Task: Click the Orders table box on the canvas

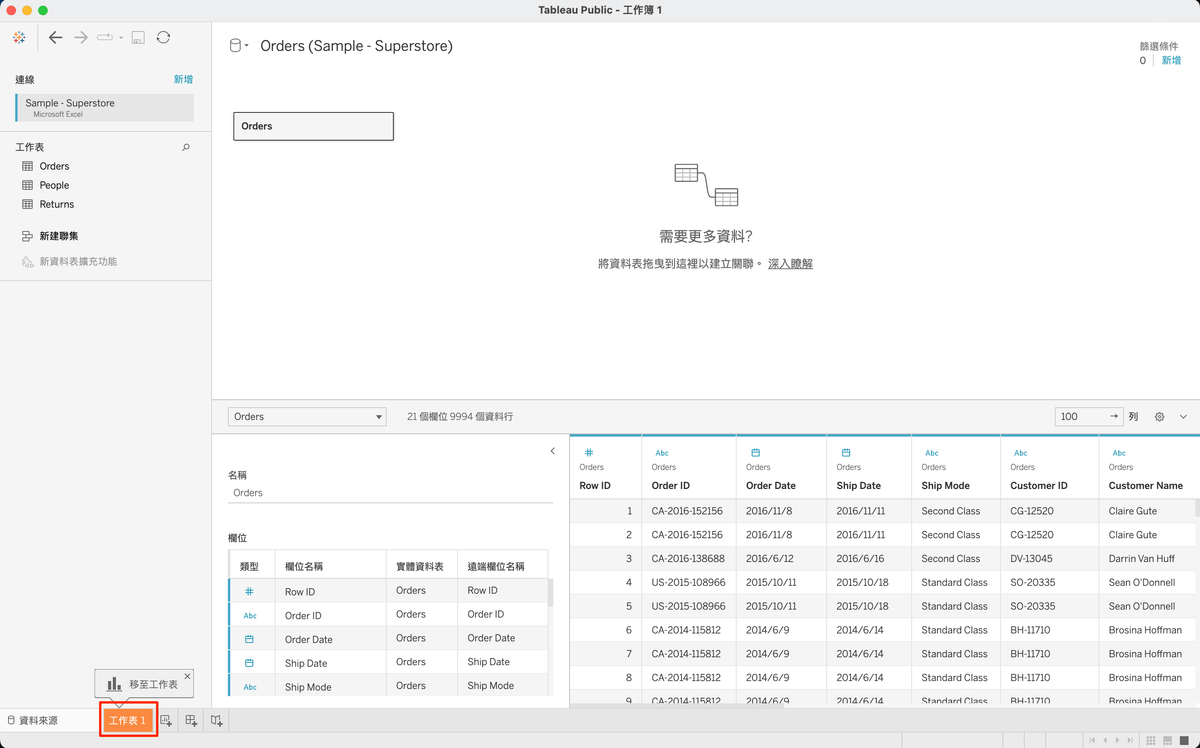Action: [x=313, y=126]
